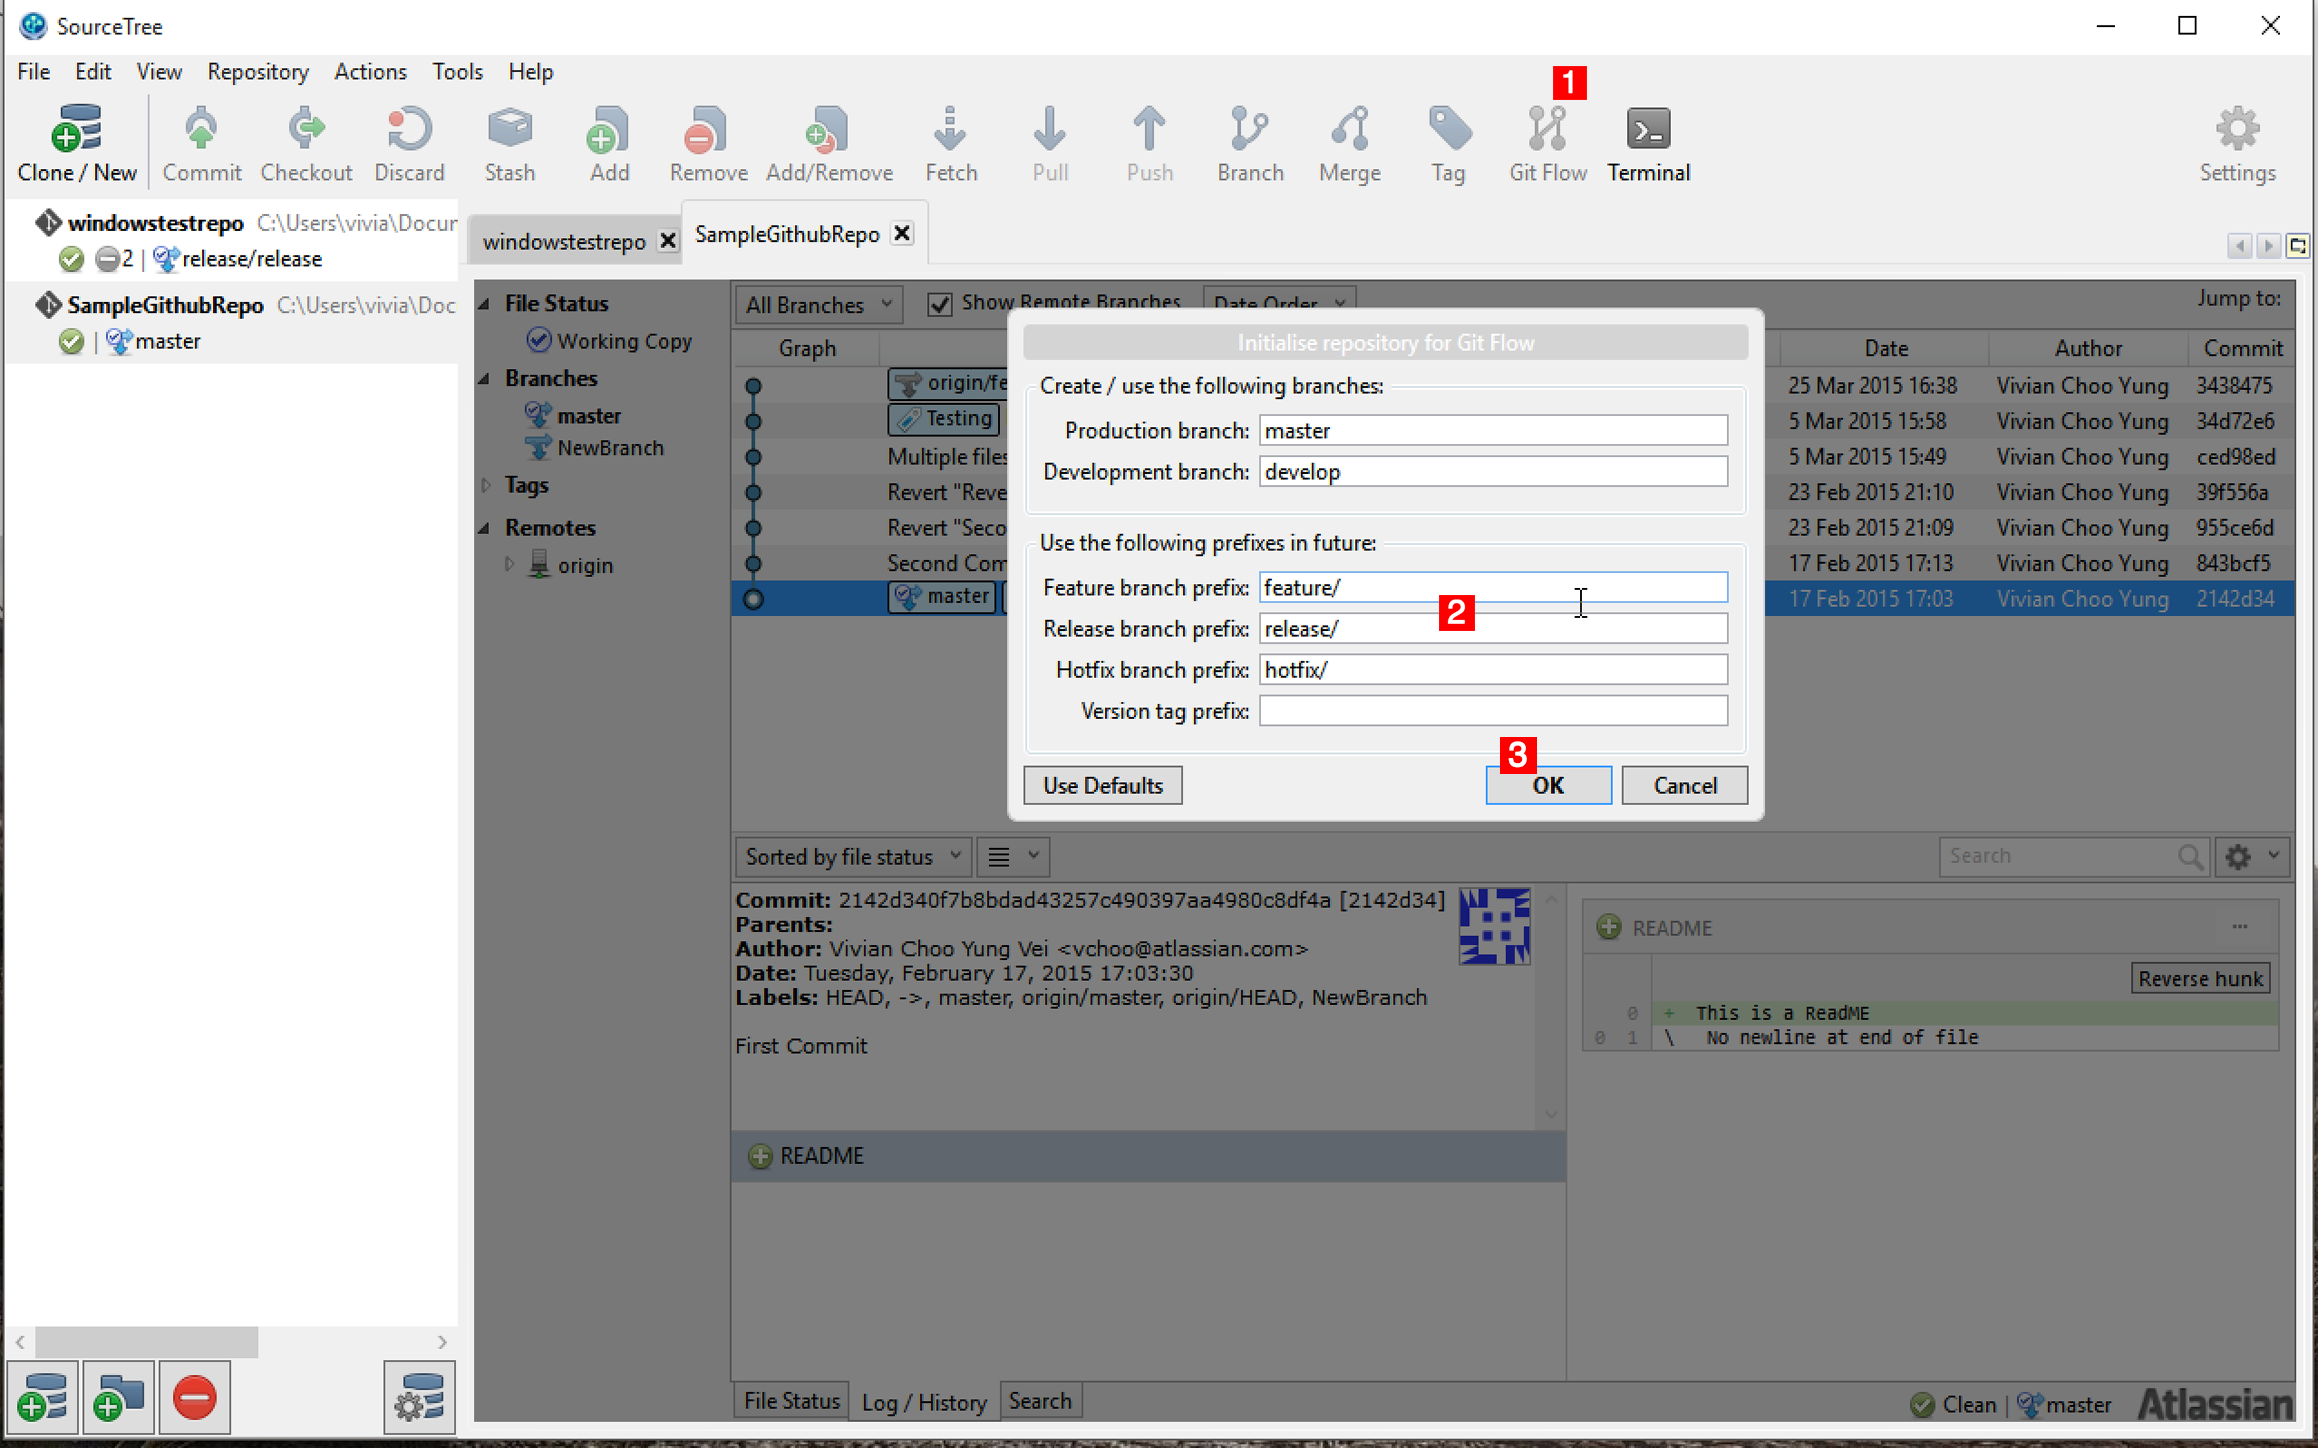Click OK in Git Flow dialog
2318x1448 pixels.
[1547, 785]
